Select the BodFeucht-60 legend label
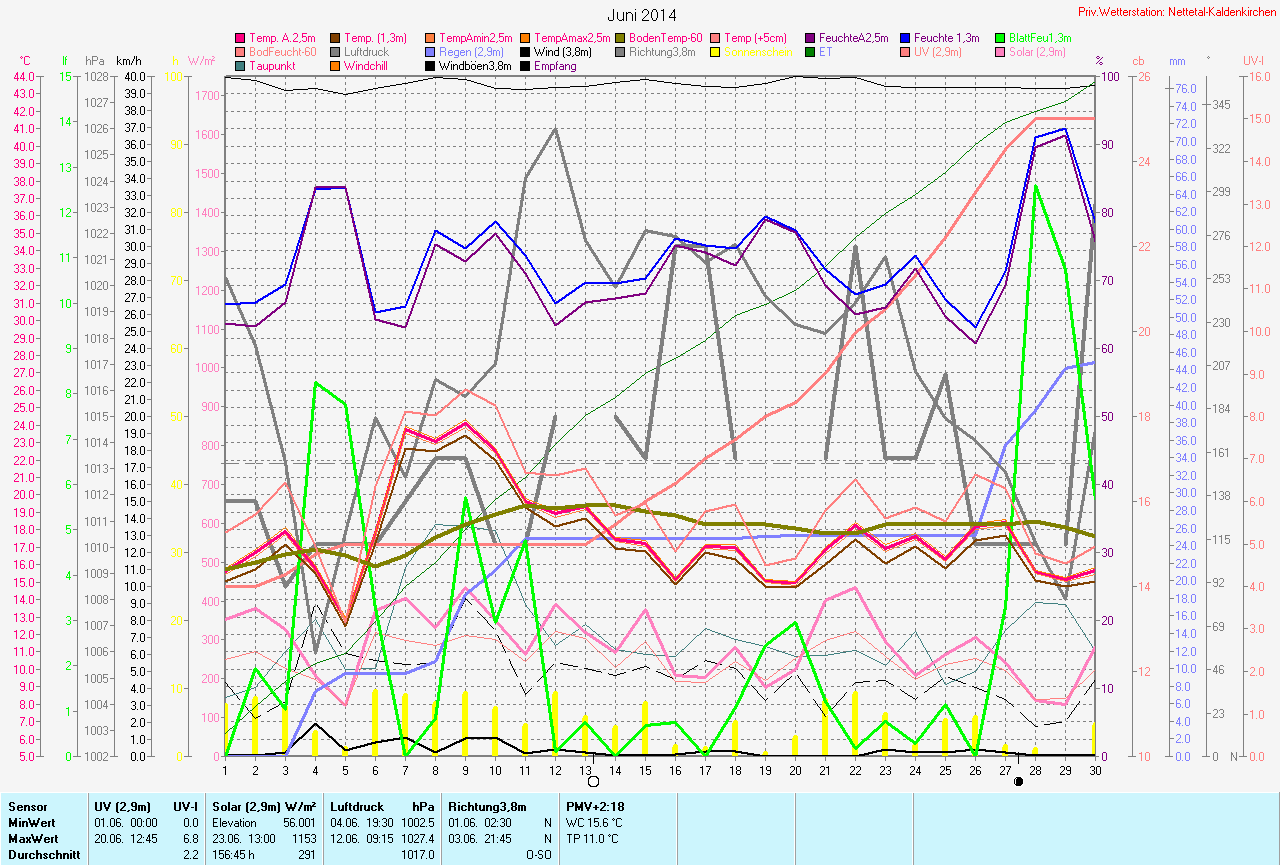 (282, 52)
